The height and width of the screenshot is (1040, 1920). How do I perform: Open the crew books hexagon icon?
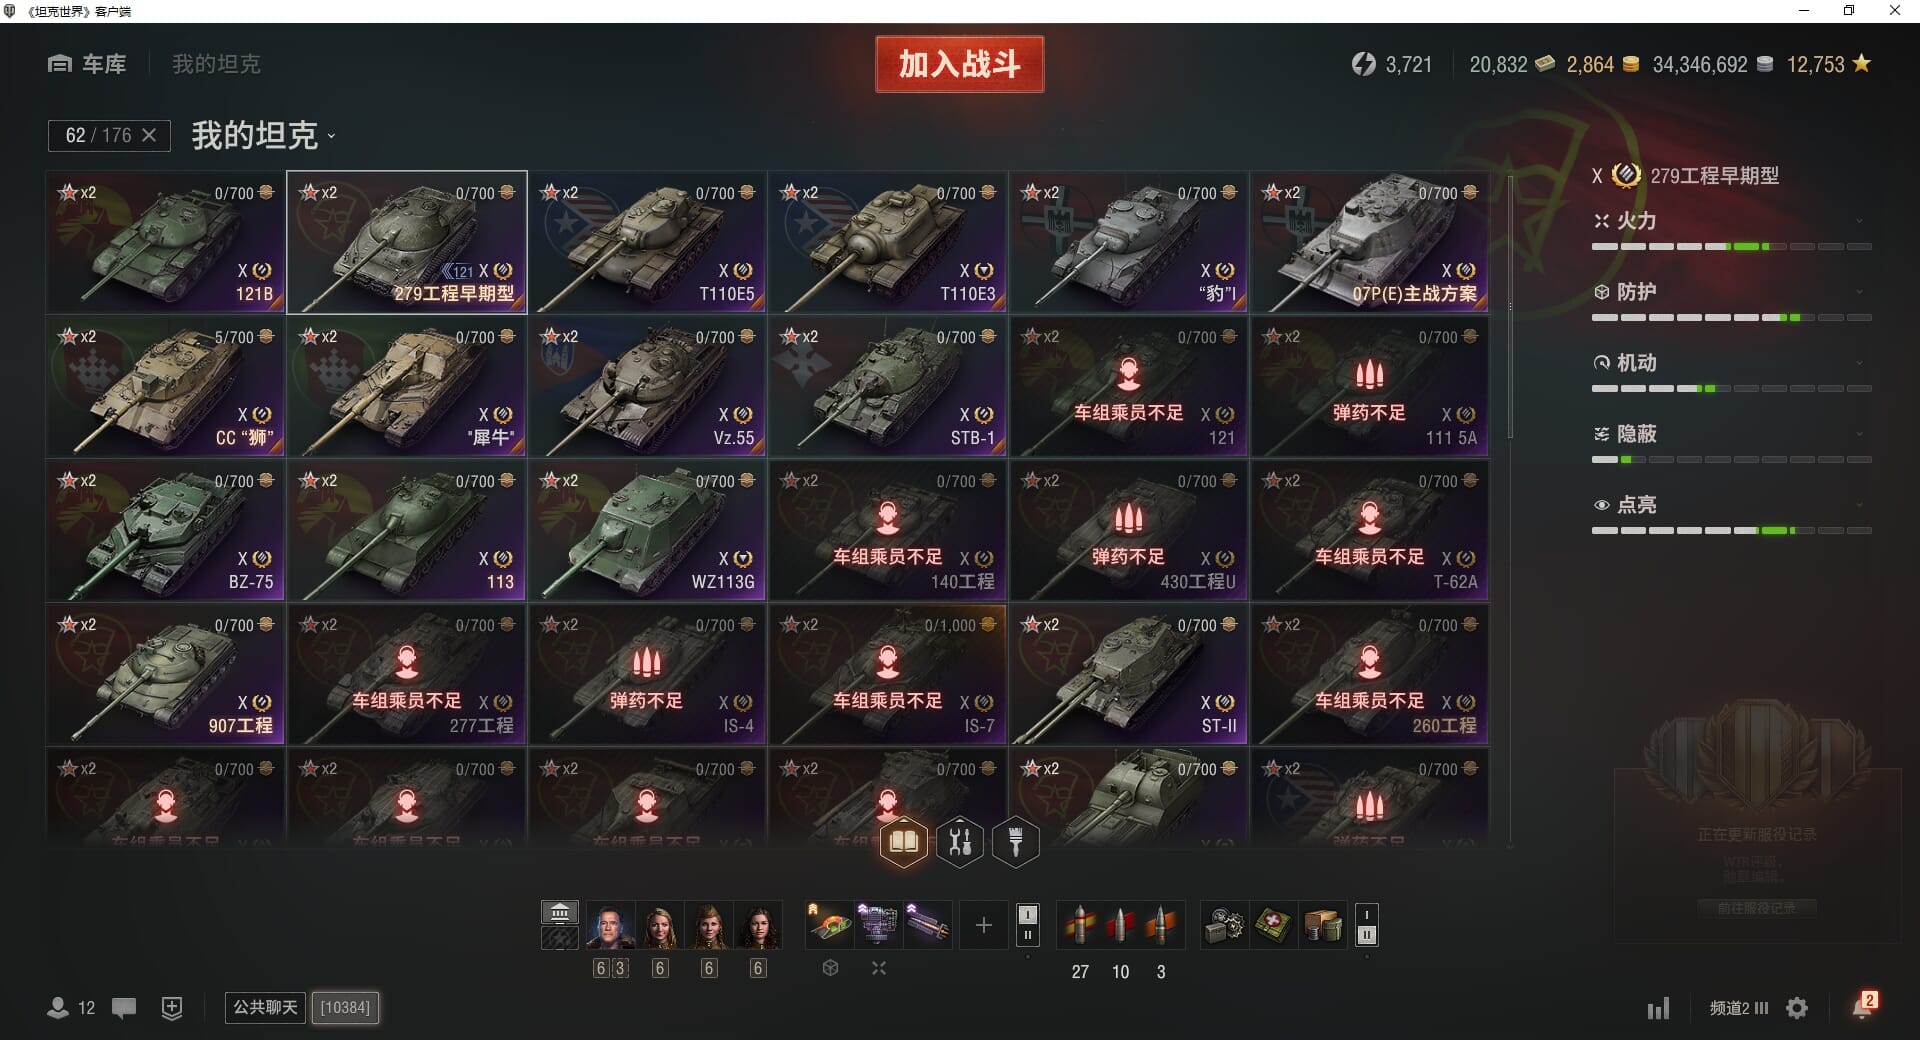(903, 842)
